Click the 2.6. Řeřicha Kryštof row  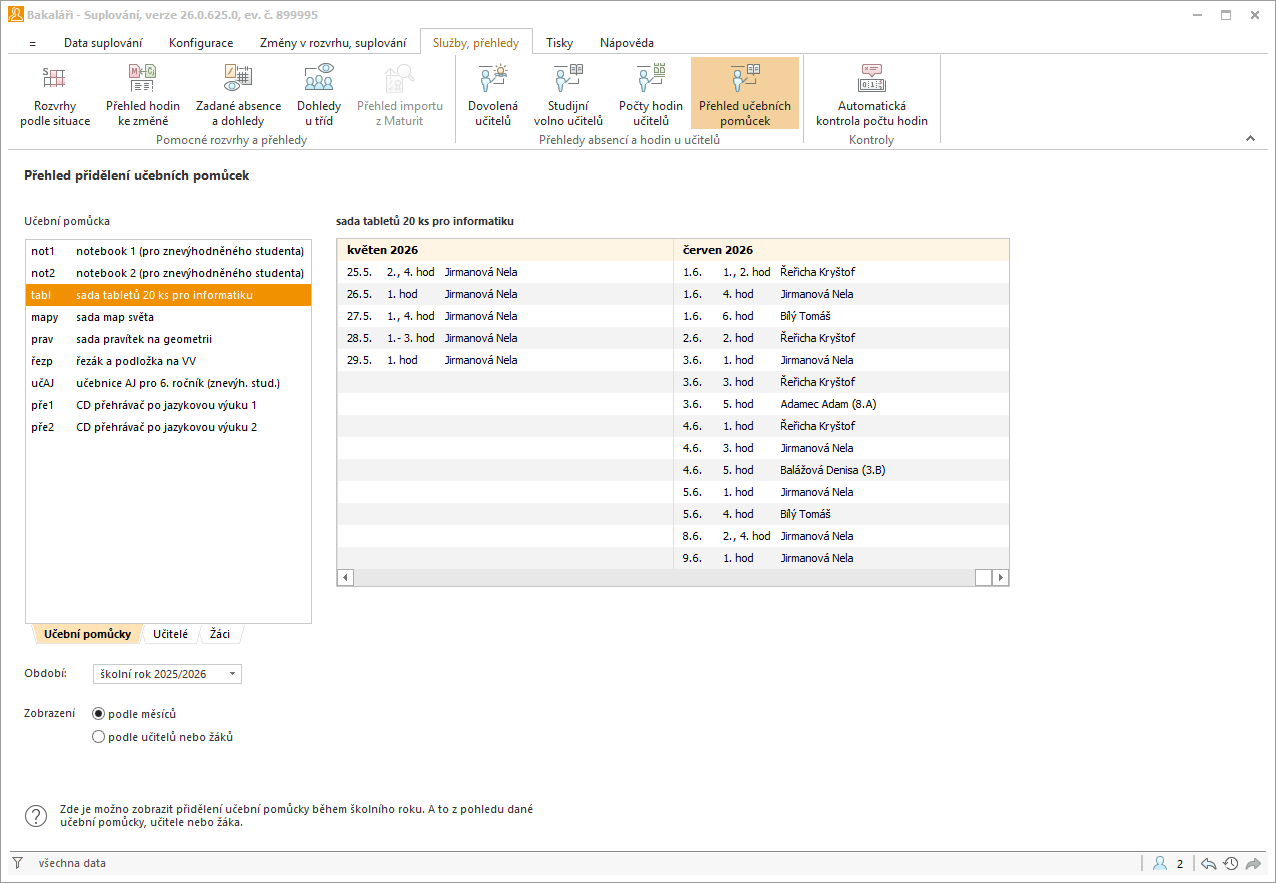pyautogui.click(x=842, y=338)
